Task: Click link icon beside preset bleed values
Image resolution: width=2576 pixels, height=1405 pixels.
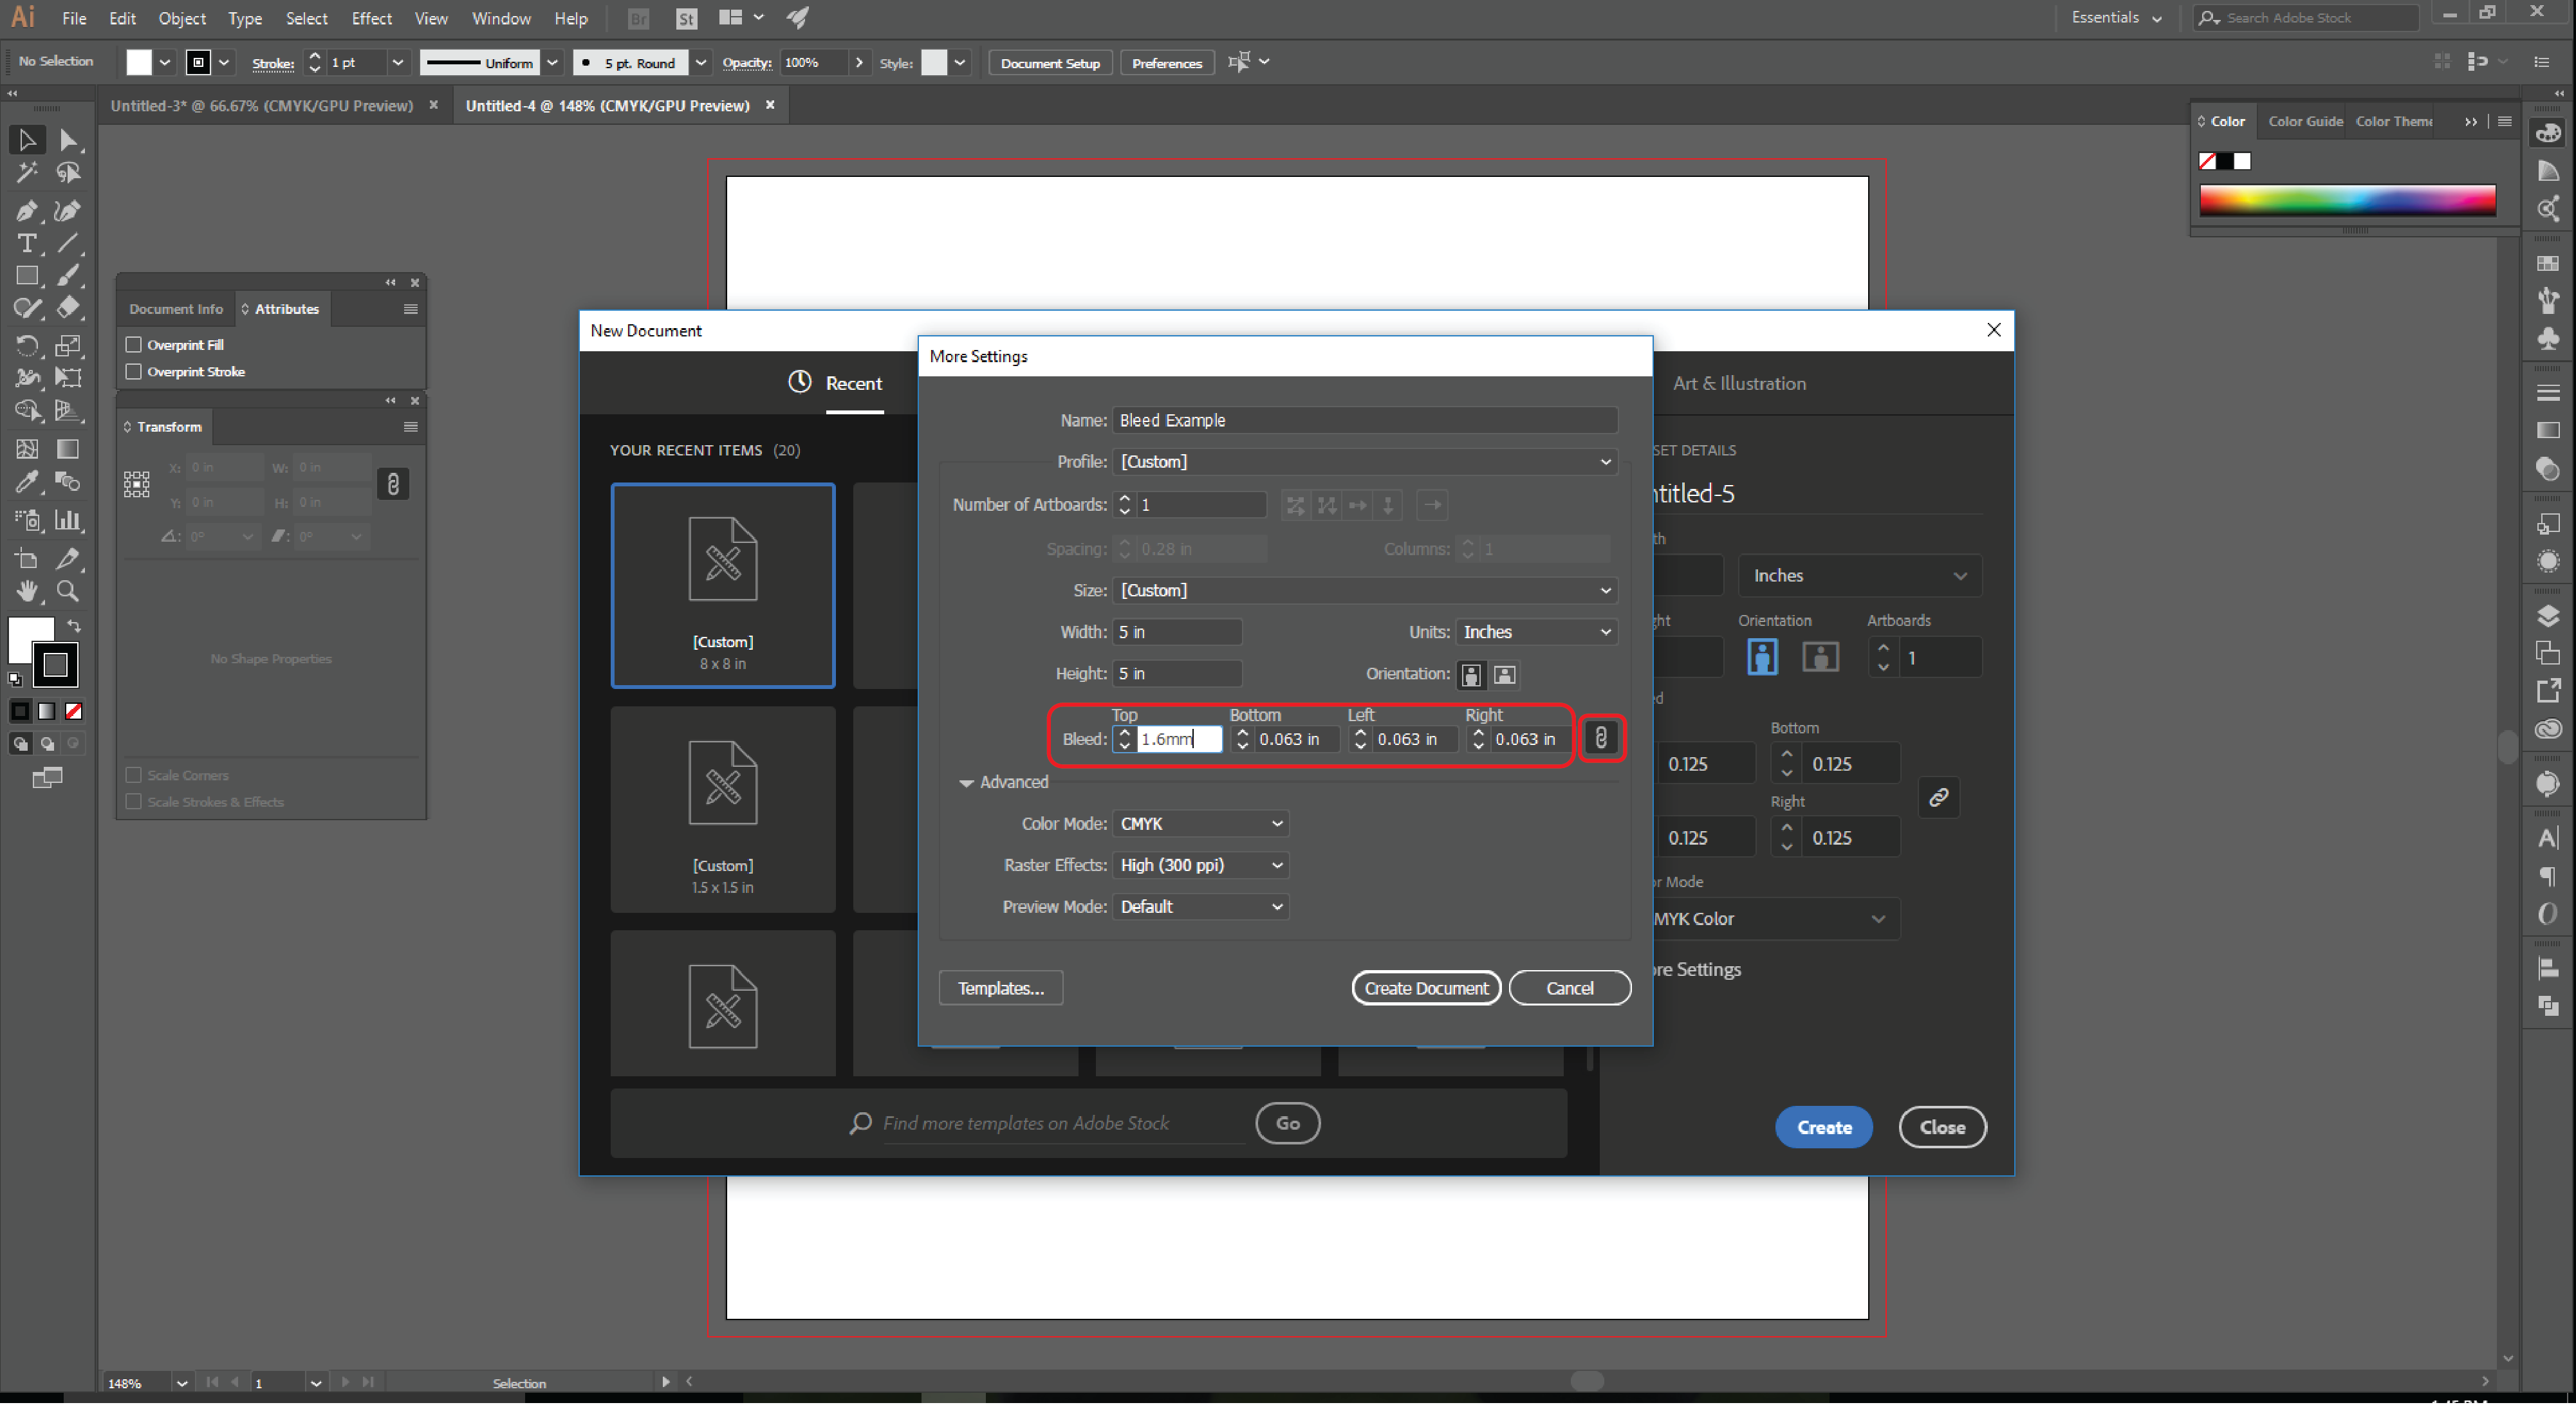Action: 1938,797
